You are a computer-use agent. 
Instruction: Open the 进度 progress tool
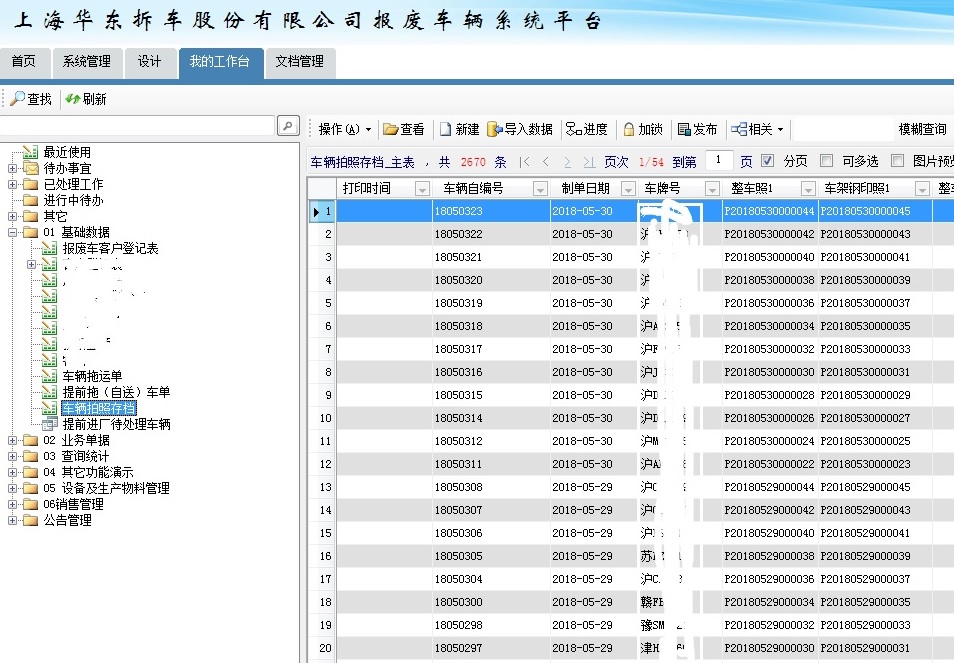coord(587,129)
